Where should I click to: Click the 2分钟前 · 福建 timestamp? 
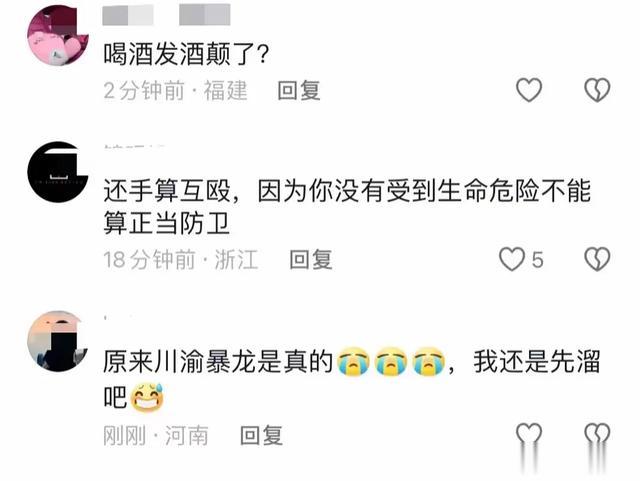(x=175, y=90)
